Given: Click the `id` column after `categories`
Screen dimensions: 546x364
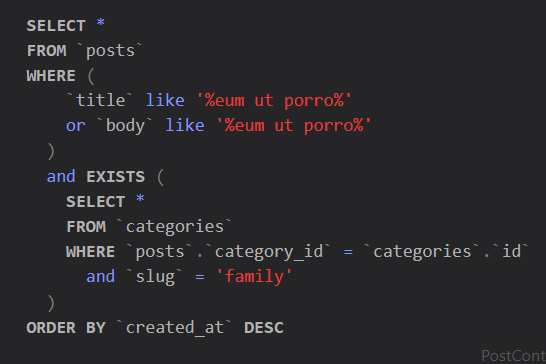Looking at the screenshot, I should tap(512, 252).
